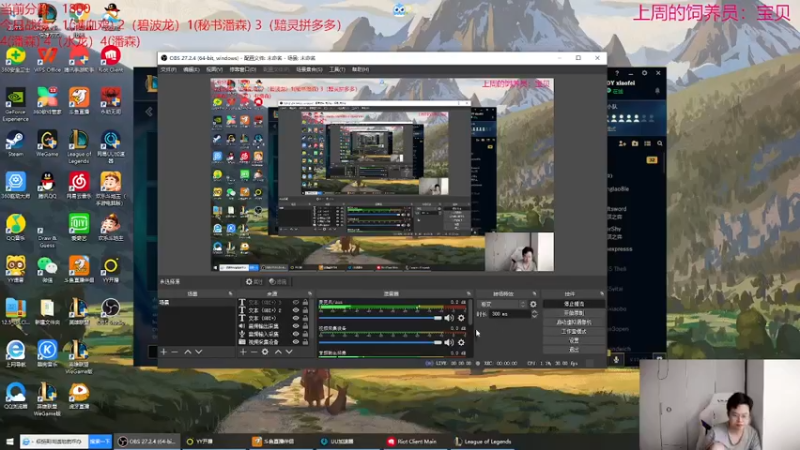Open GeForce Experience desktop icon
The height and width of the screenshot is (450, 800).
15,105
